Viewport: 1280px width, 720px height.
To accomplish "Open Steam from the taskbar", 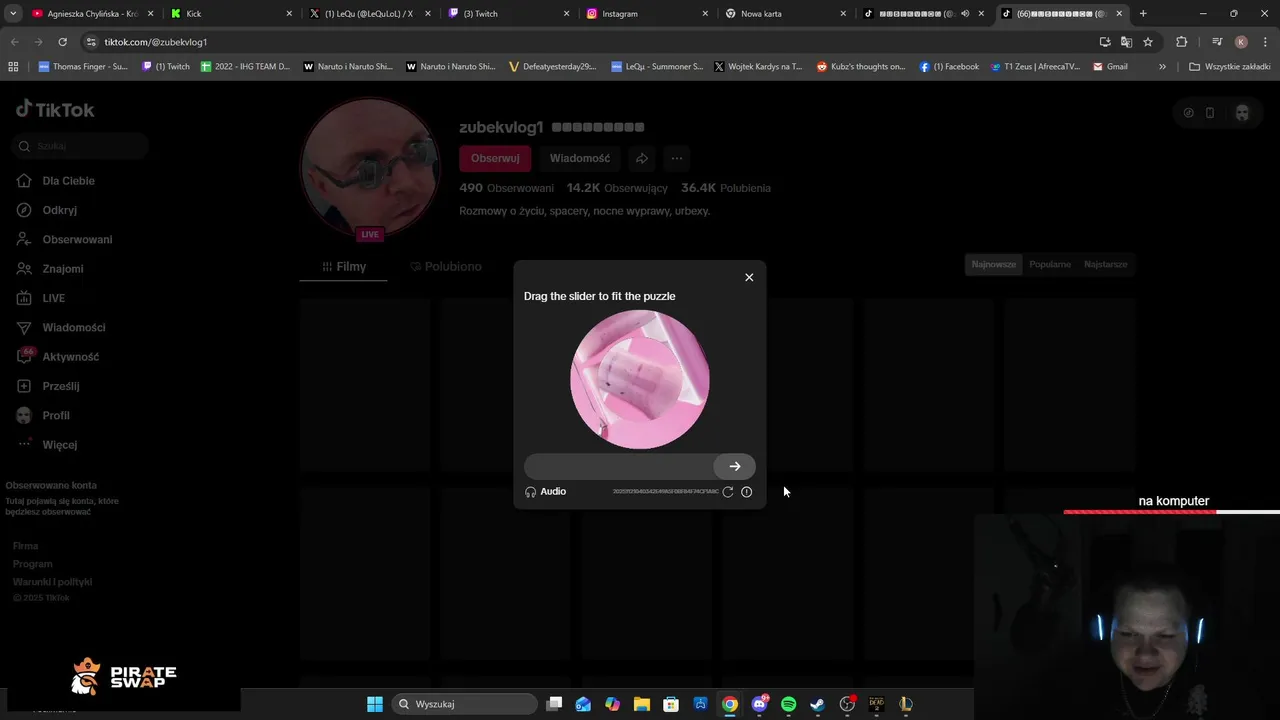I will tap(817, 704).
